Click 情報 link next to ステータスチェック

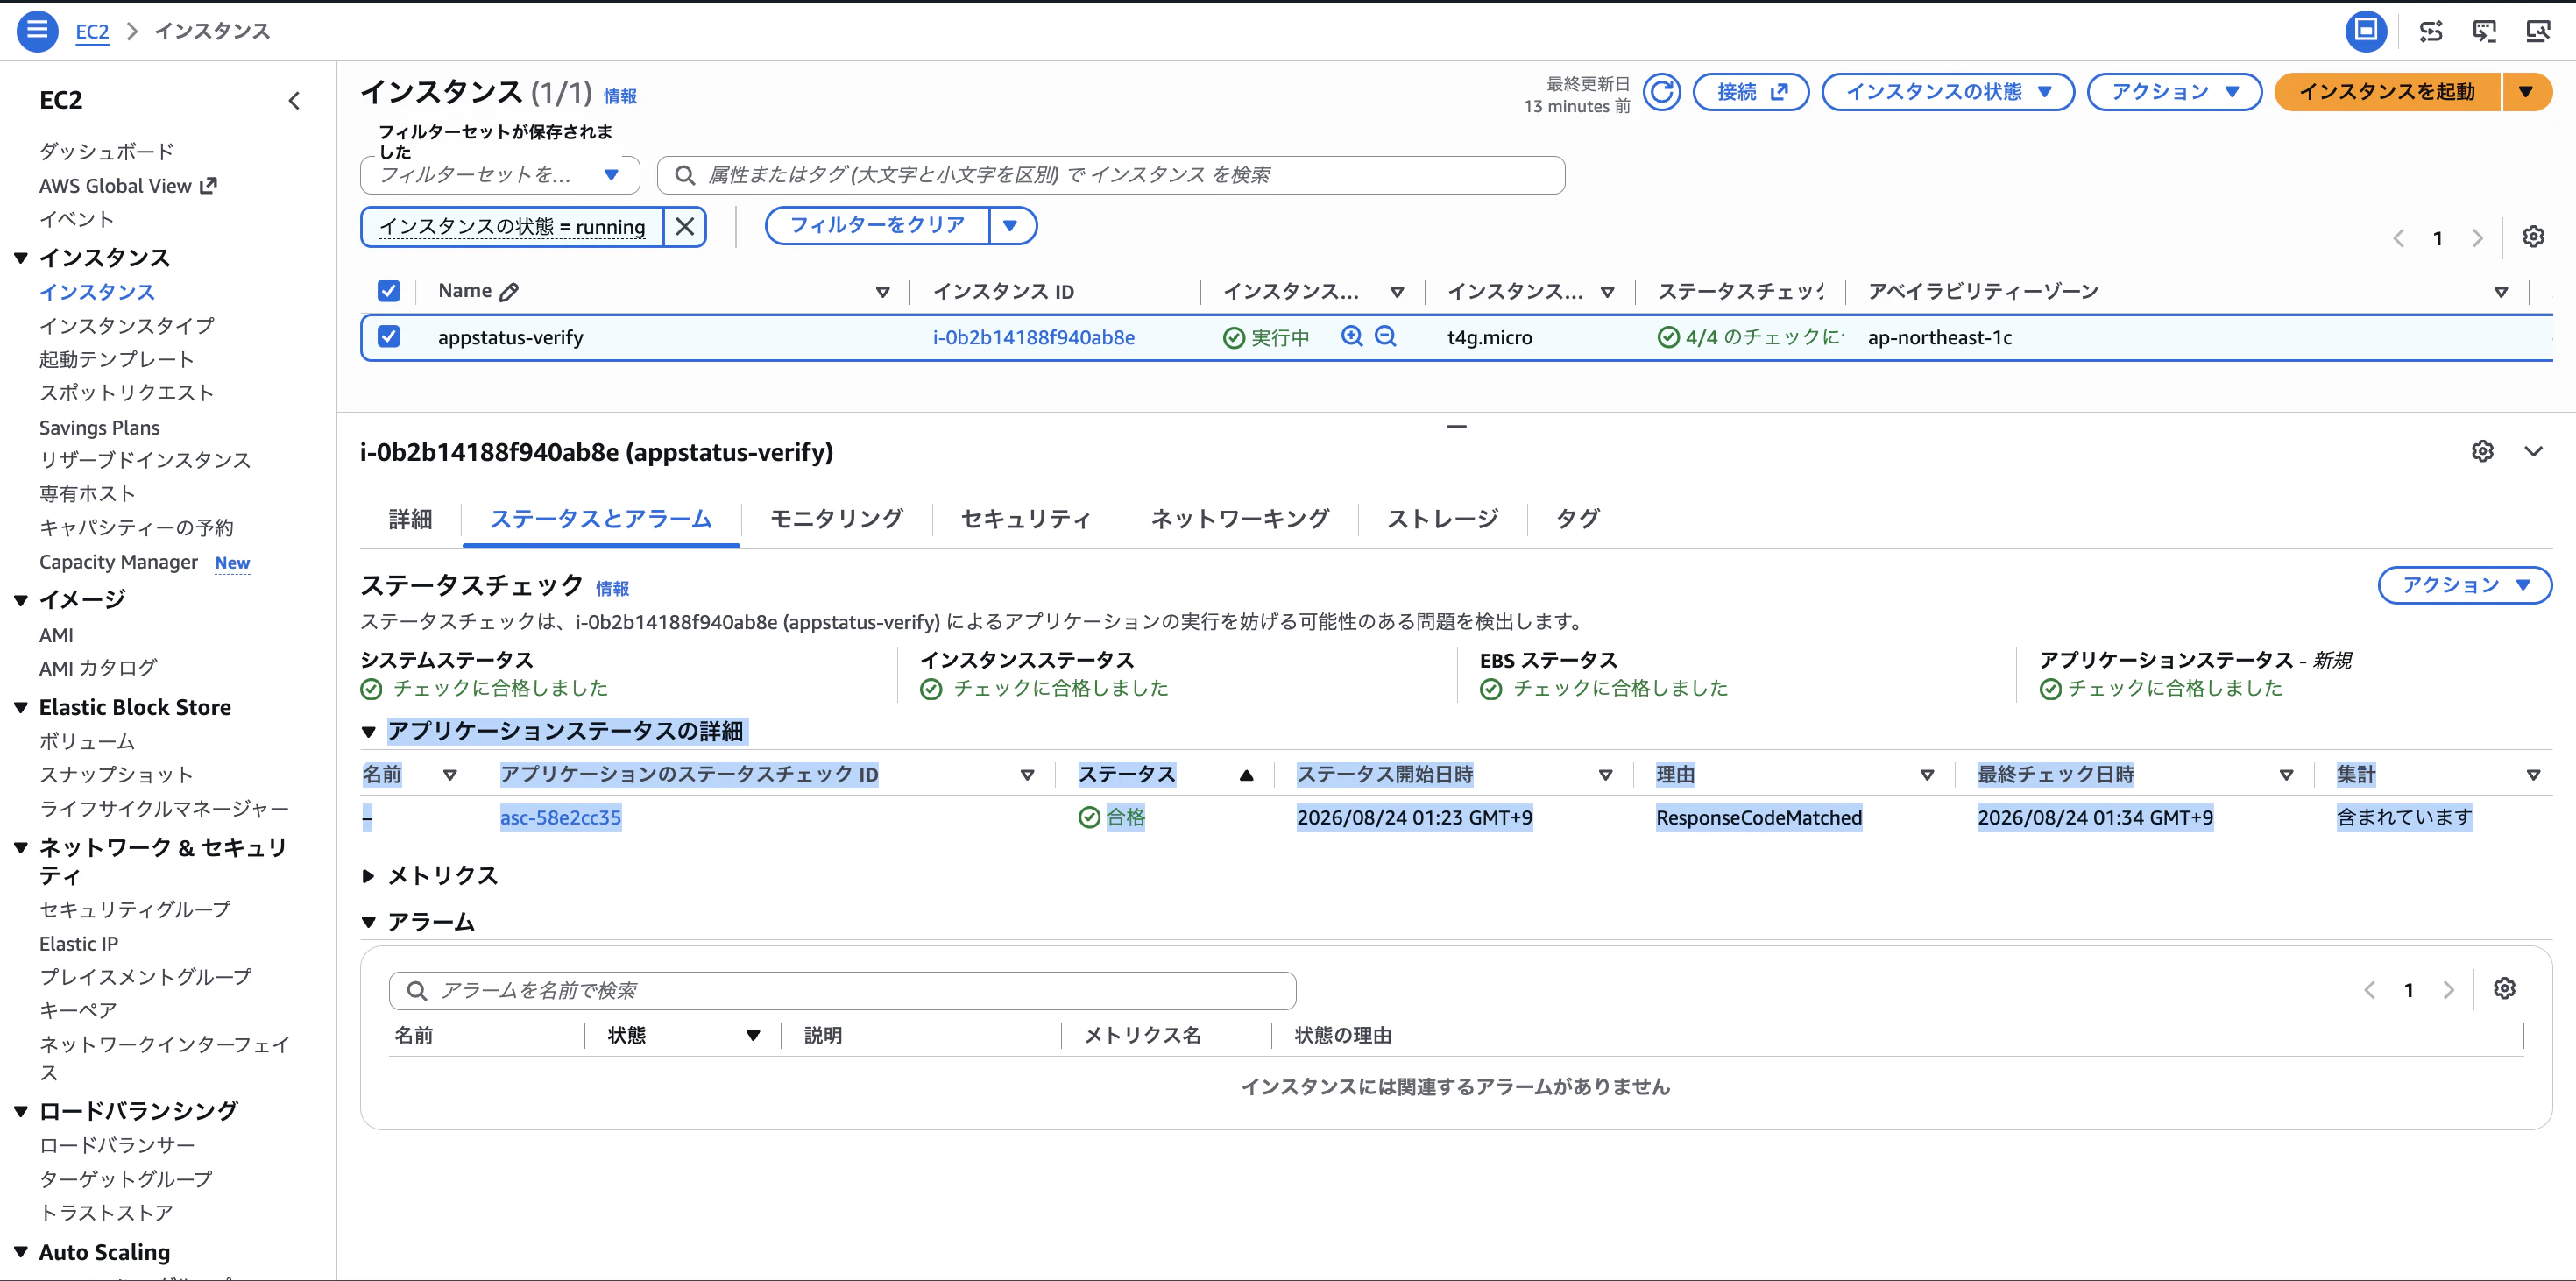[x=612, y=589]
